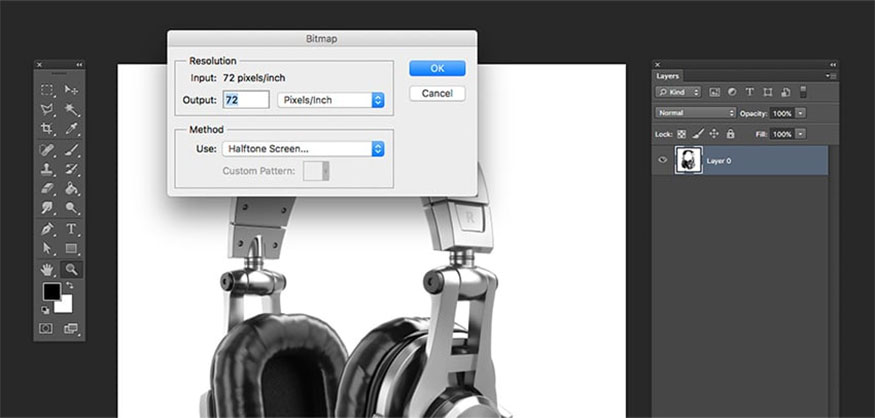Lock all layer attributes

730,134
